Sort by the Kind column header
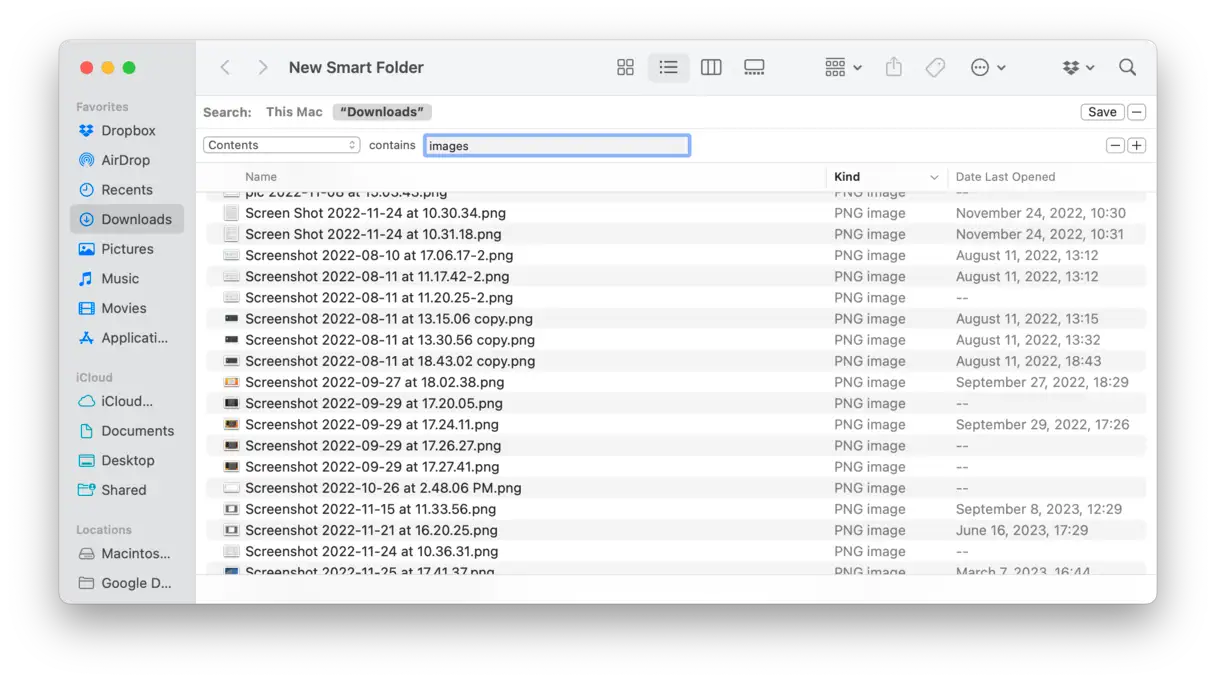 point(847,177)
